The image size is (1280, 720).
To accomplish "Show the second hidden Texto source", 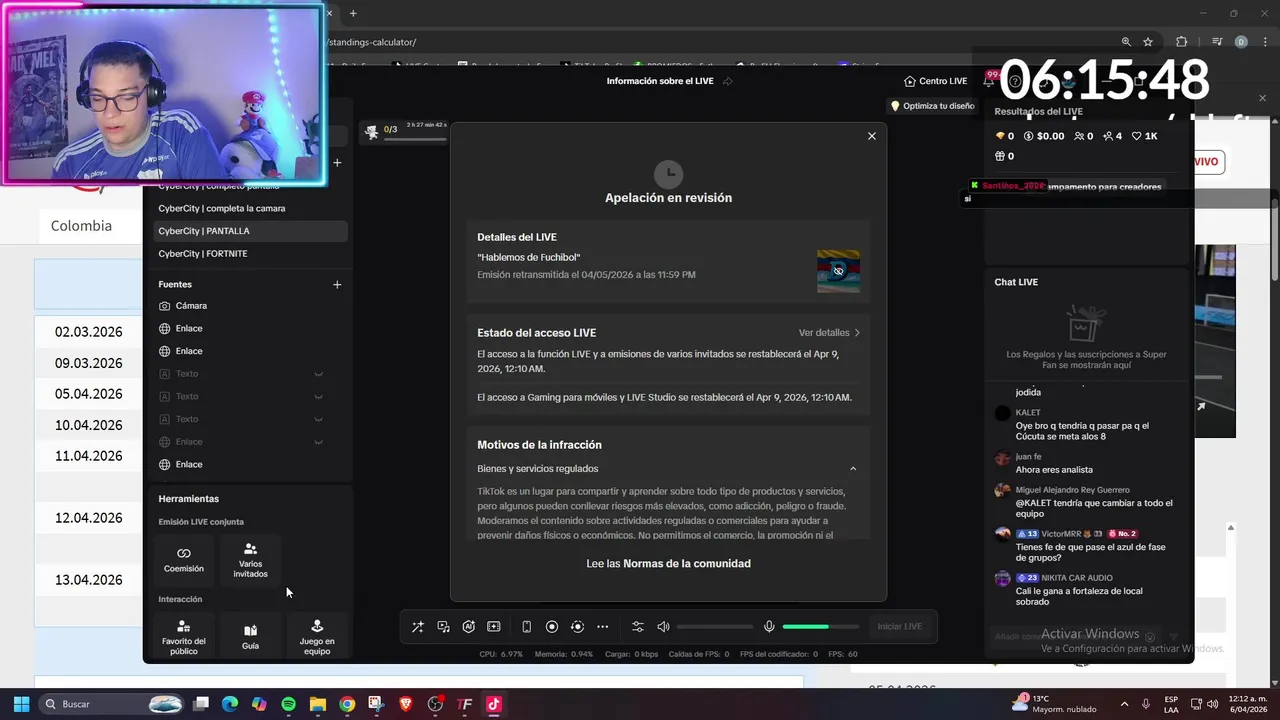I will coord(319,397).
